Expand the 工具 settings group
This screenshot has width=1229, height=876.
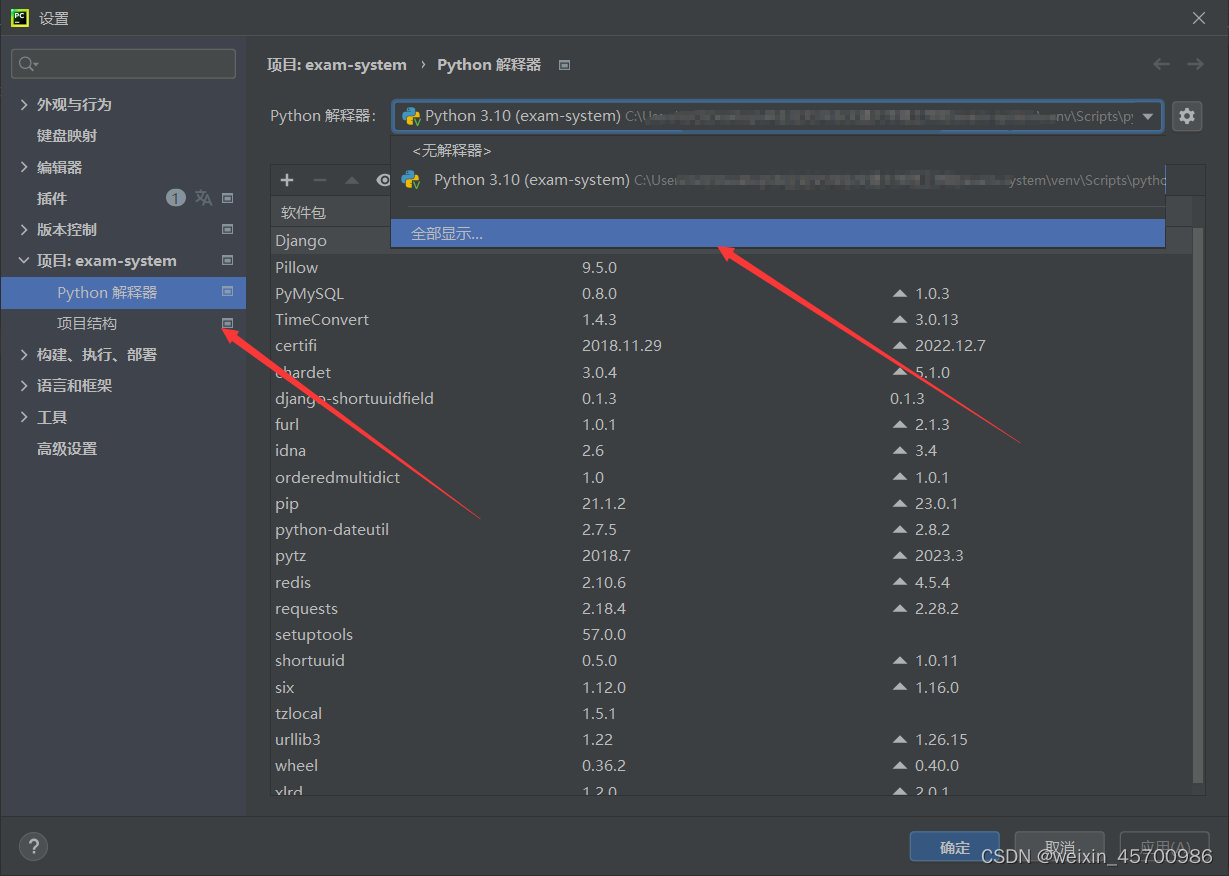(x=24, y=417)
